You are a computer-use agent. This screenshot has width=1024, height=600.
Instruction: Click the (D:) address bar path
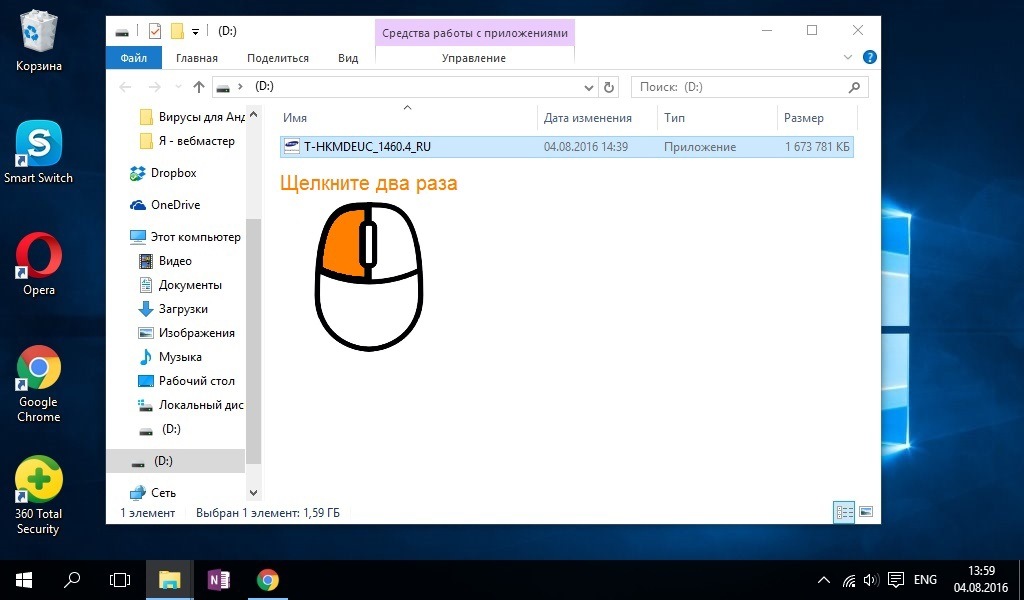point(264,86)
